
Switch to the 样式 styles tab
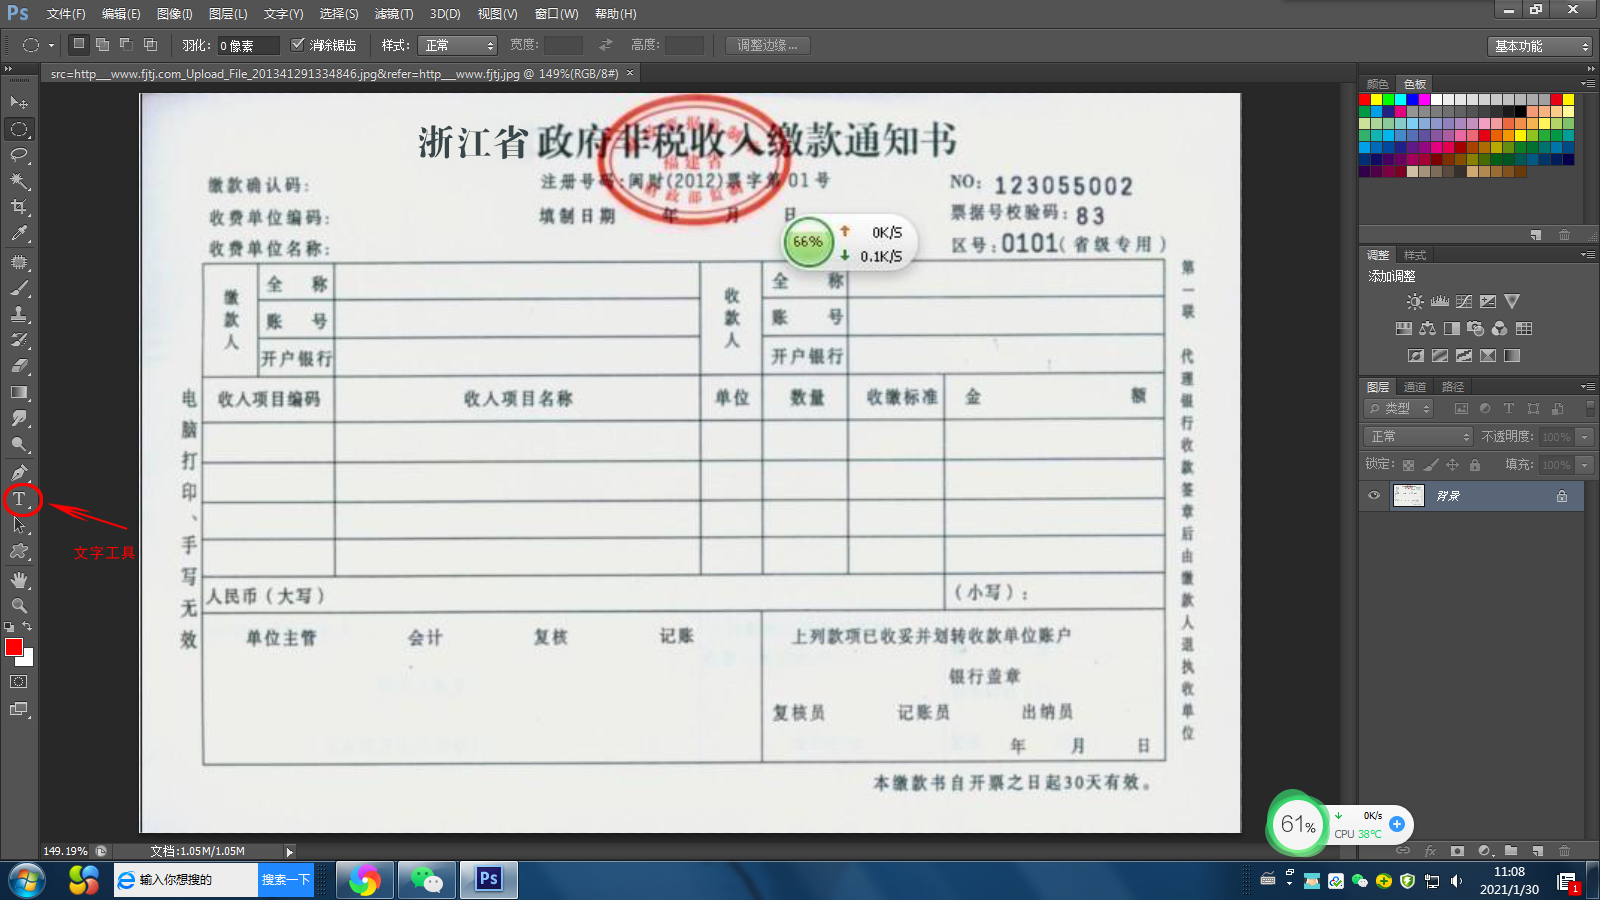(1415, 255)
